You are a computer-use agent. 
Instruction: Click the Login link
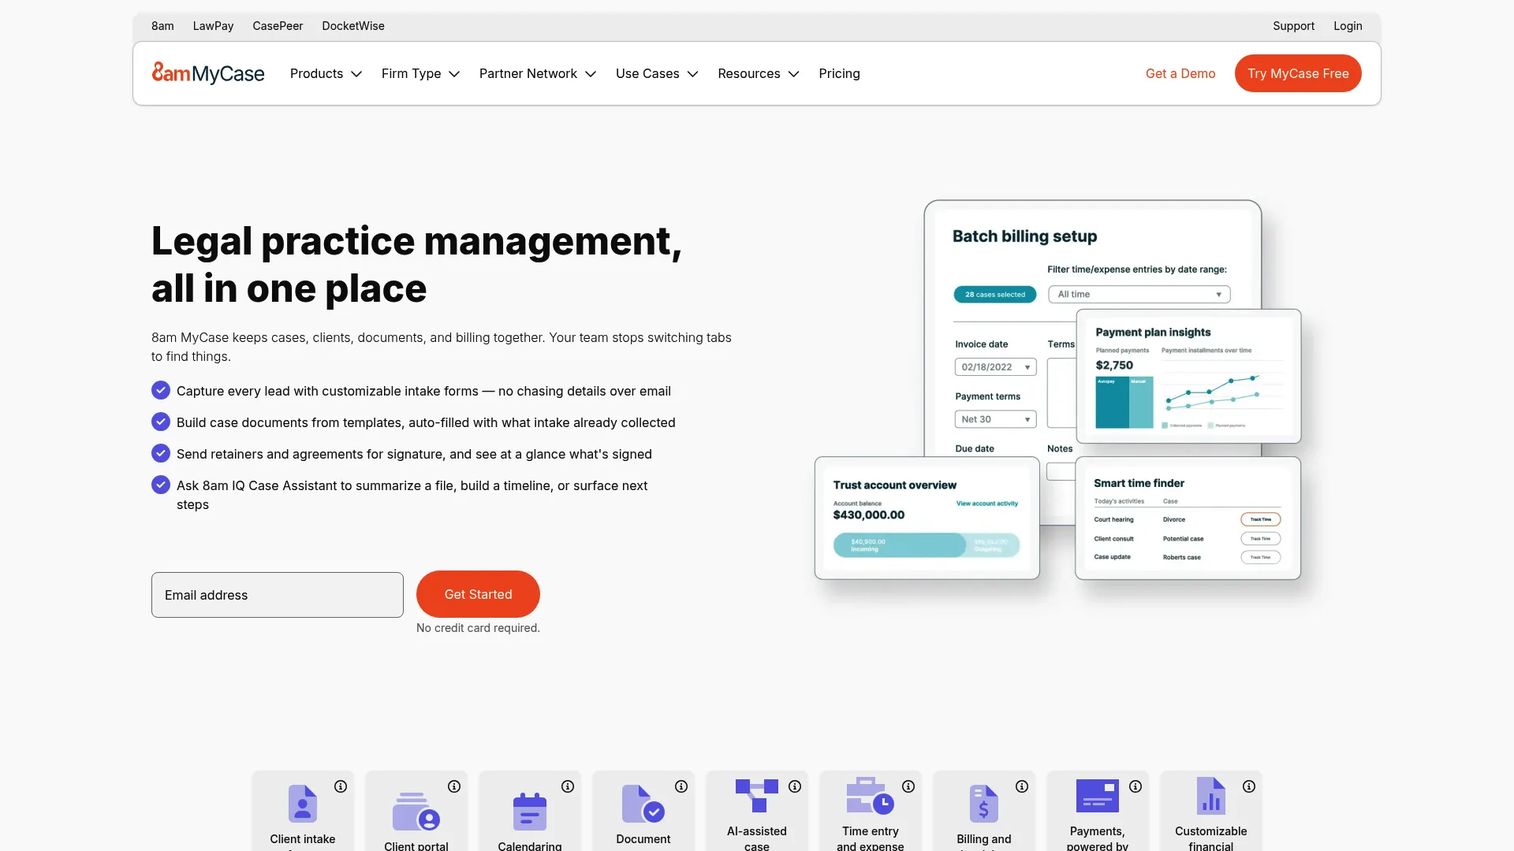(x=1348, y=26)
